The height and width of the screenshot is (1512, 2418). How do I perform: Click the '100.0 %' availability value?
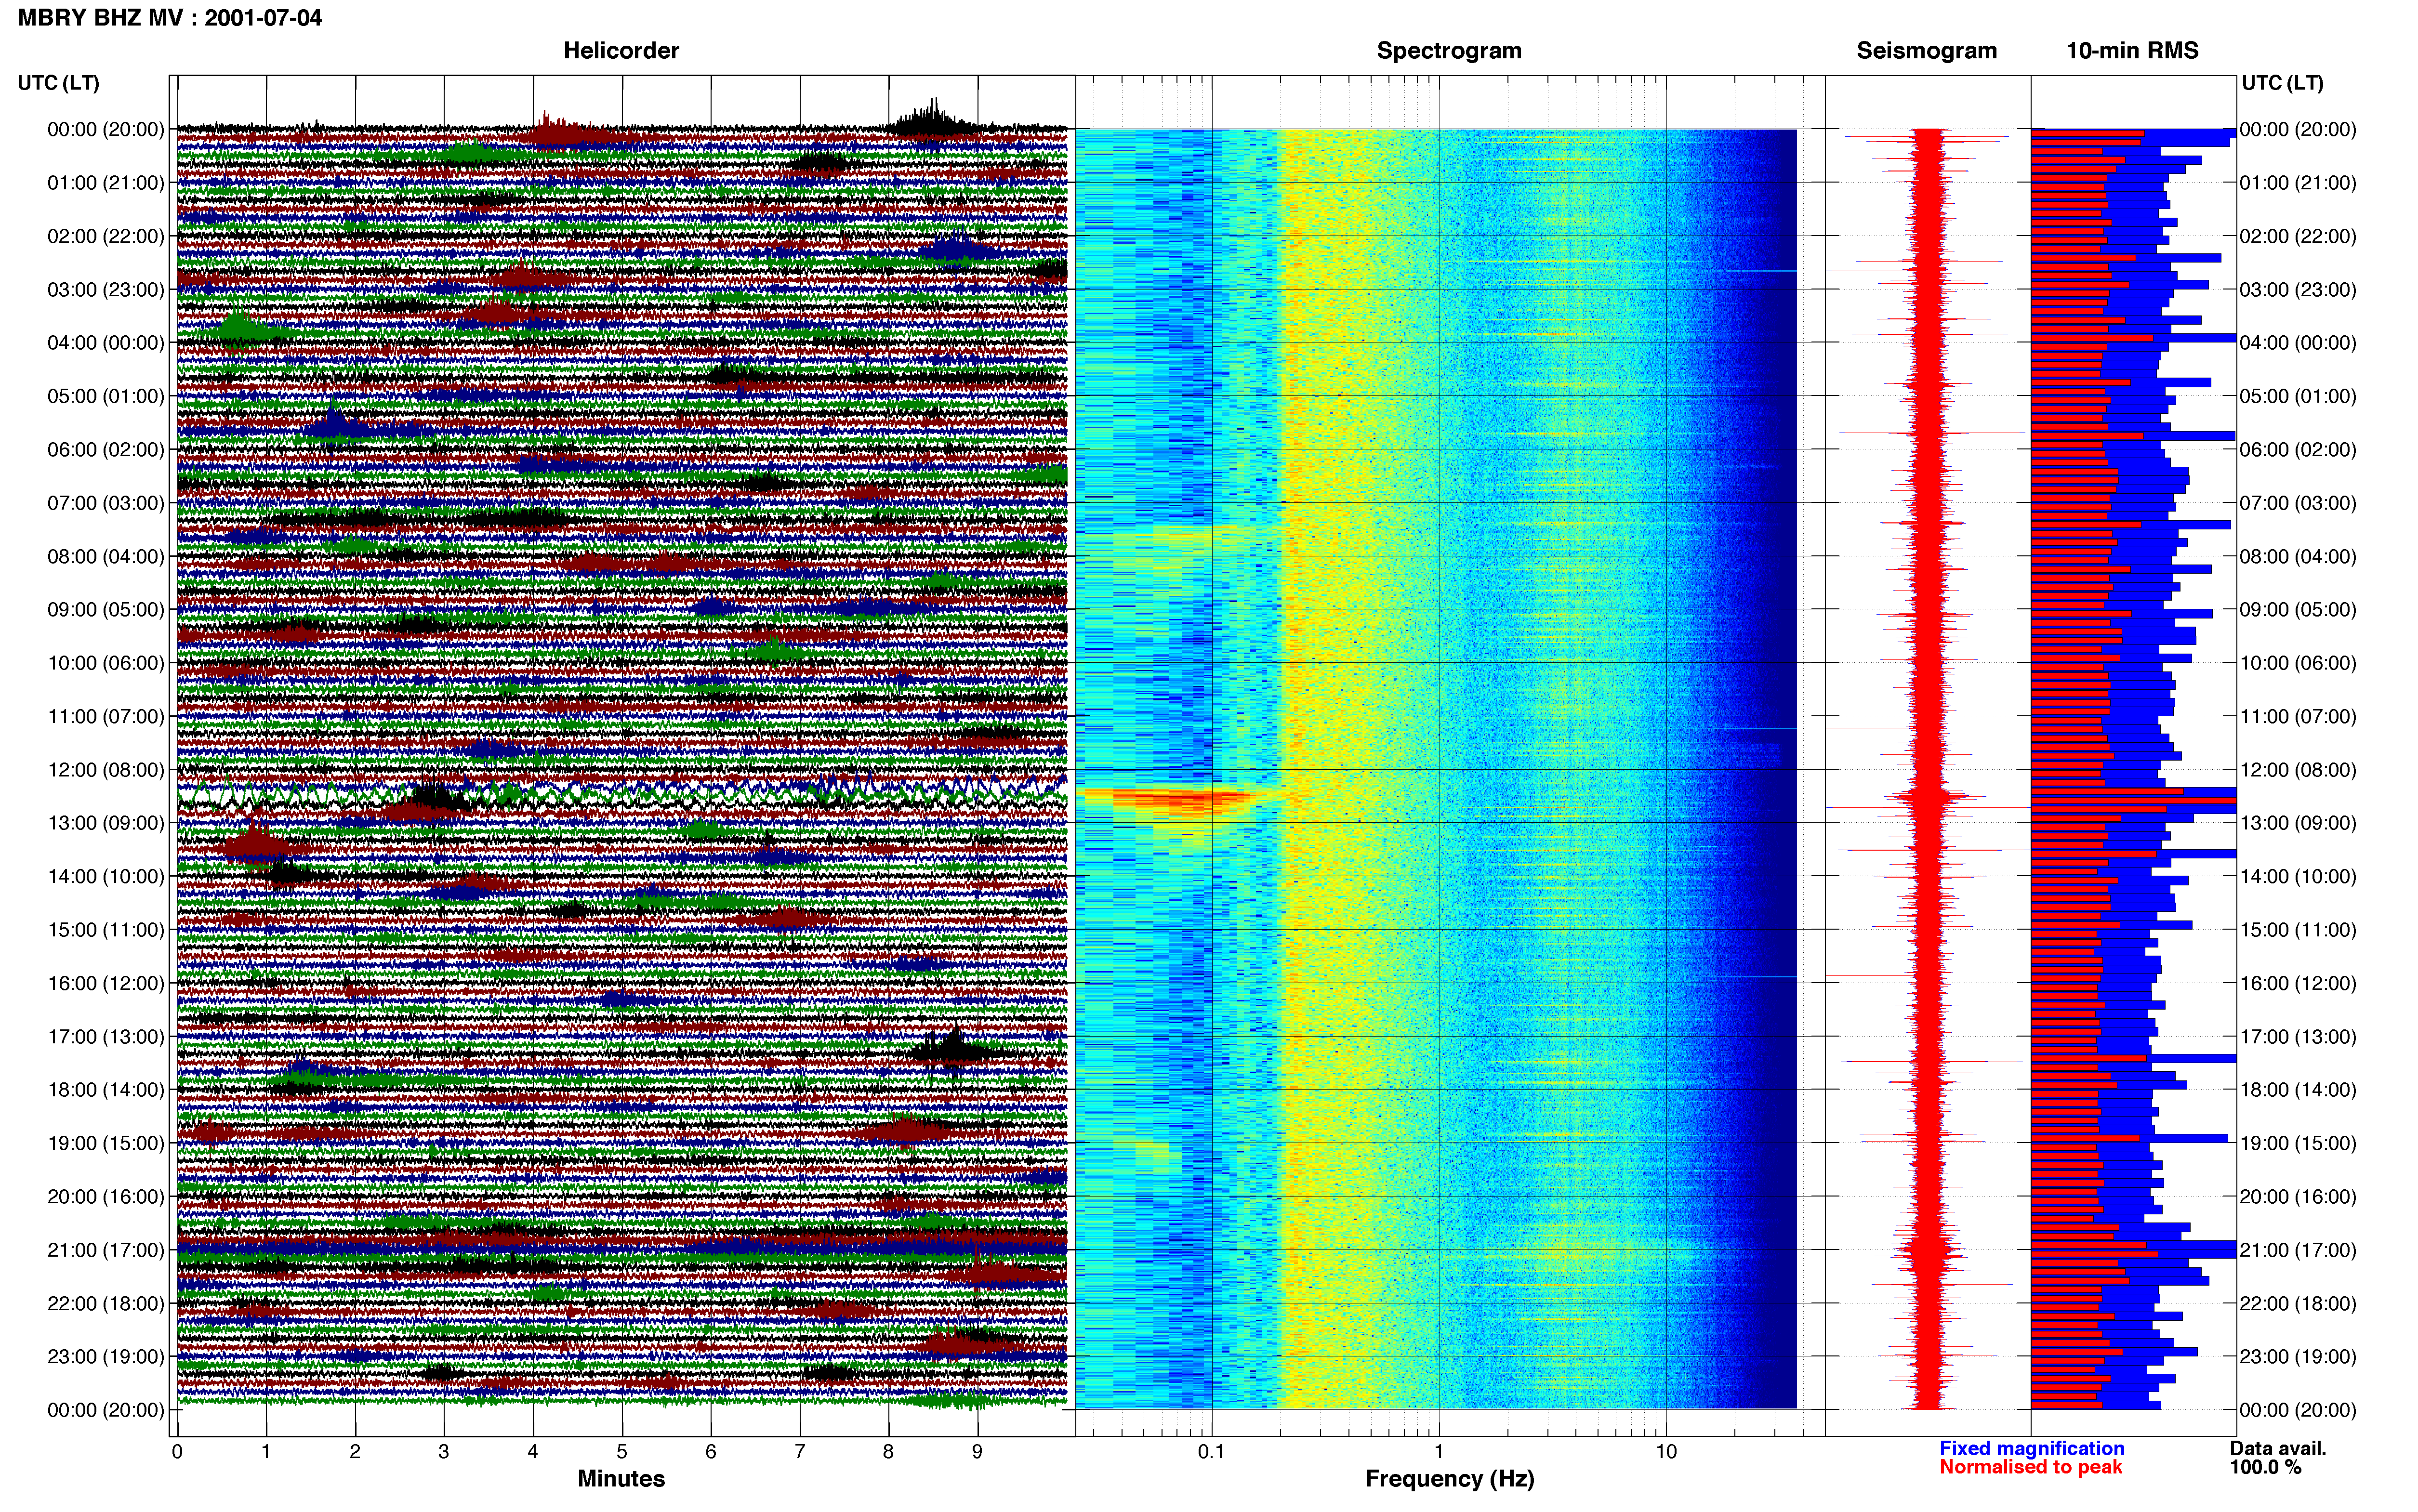pos(2265,1467)
